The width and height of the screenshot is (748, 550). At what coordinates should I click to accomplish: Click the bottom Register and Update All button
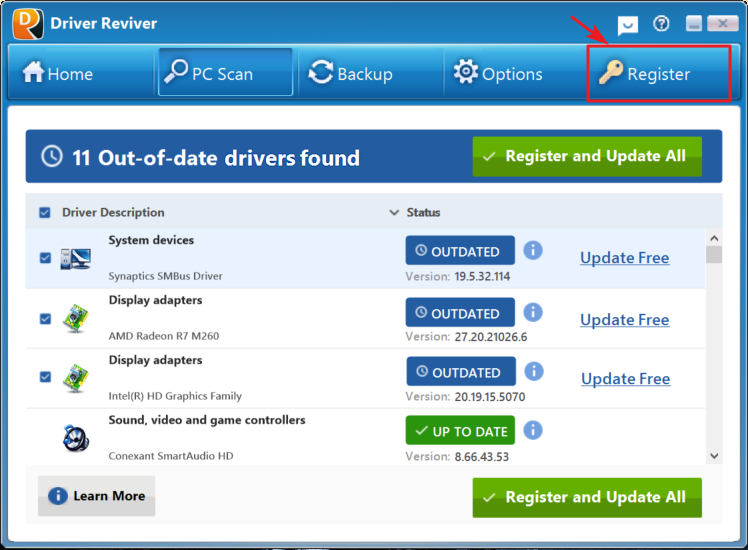click(x=587, y=498)
